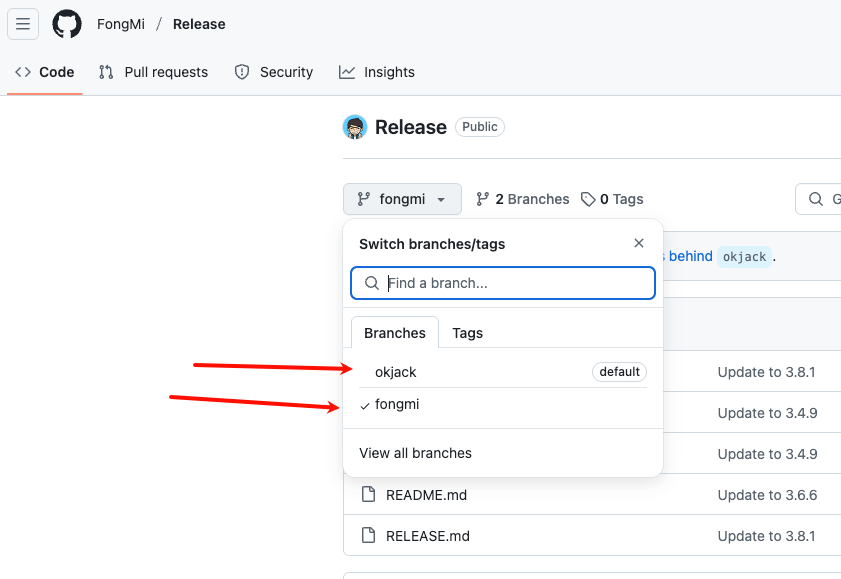Screen dimensions: 841x579
Task: Switch to the Branches tab
Action: coord(394,333)
